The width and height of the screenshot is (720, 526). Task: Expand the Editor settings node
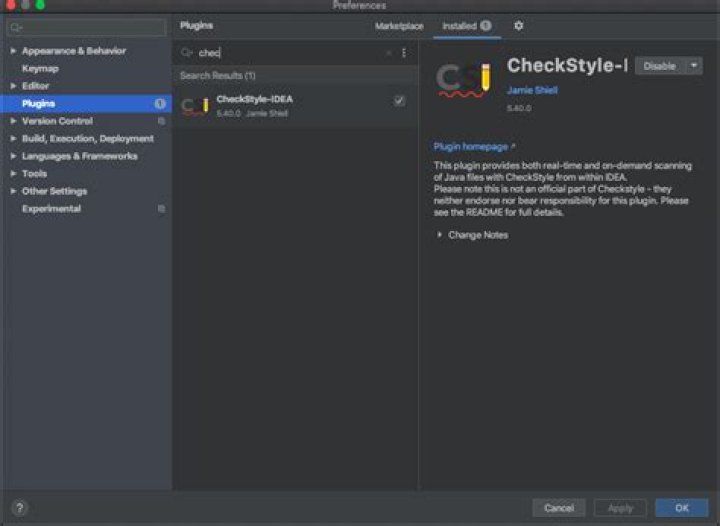(13, 86)
